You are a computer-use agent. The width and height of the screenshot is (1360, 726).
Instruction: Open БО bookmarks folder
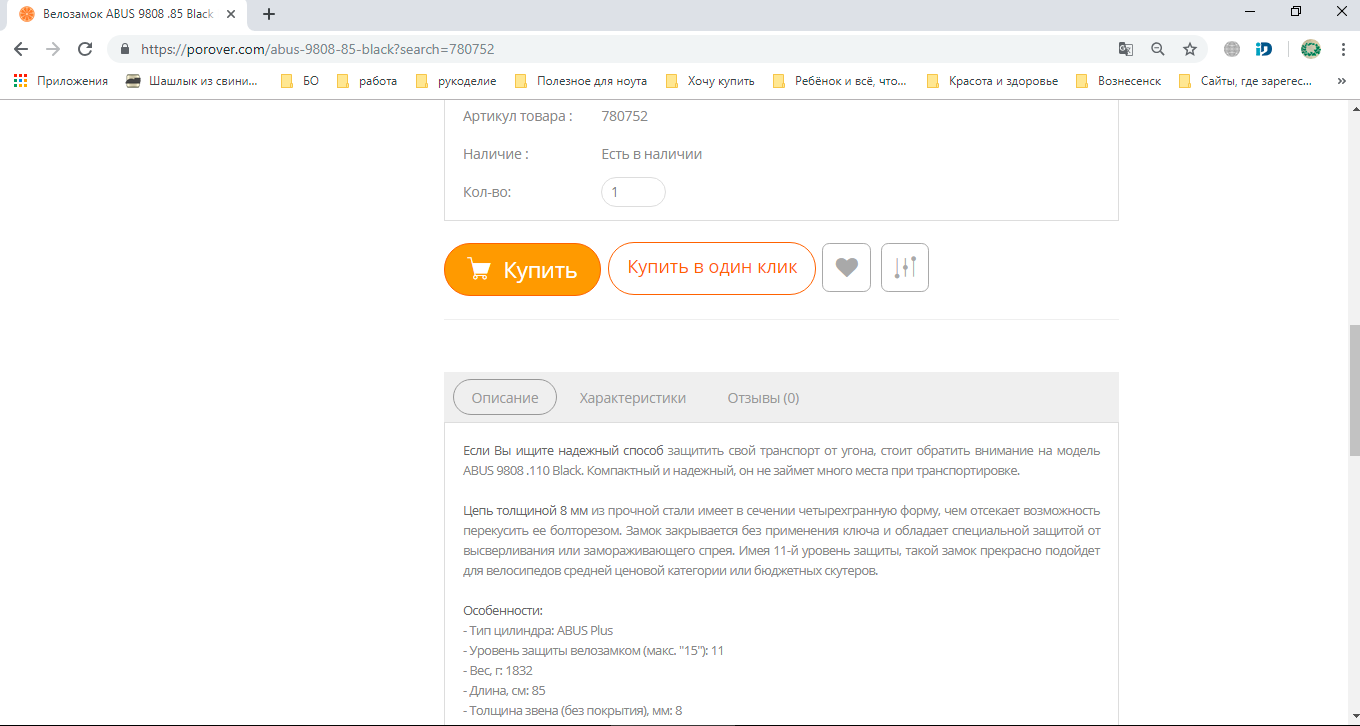click(x=300, y=81)
